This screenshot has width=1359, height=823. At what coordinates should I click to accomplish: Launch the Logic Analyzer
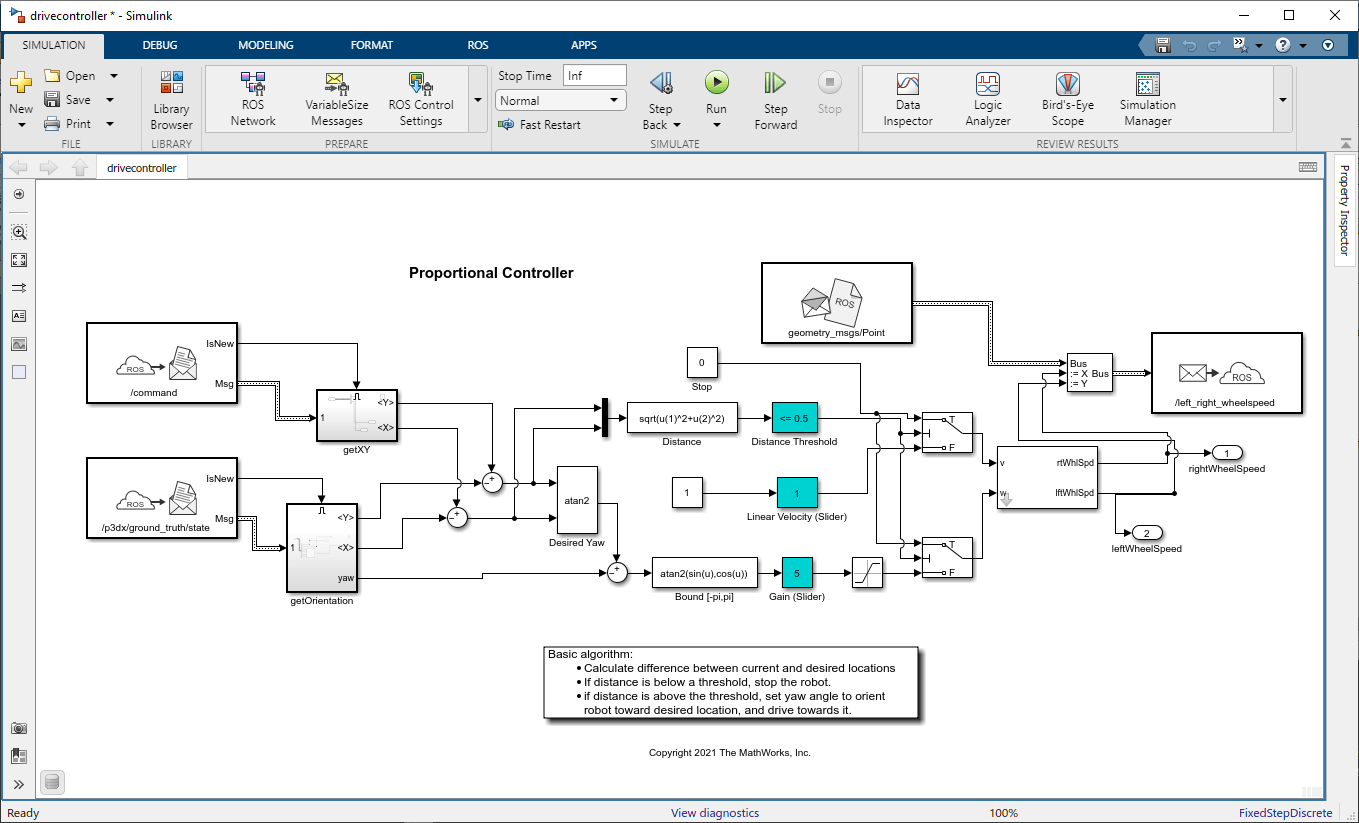tap(988, 100)
